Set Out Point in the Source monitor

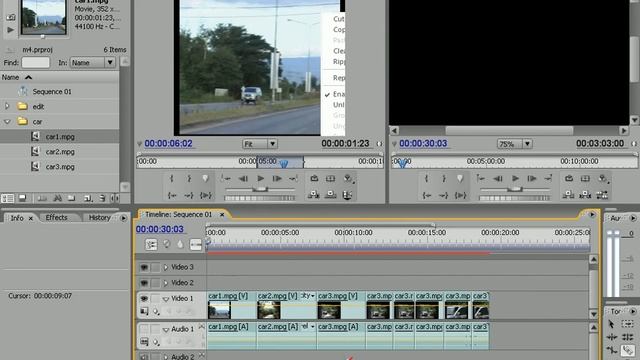189,178
